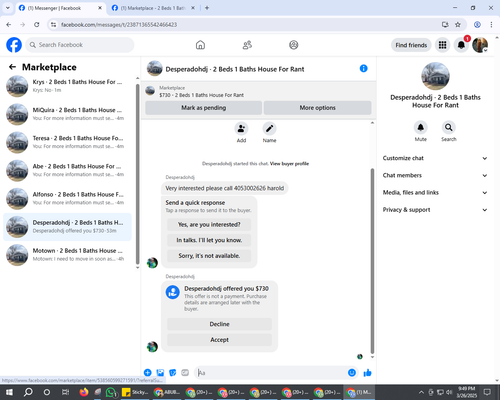Open Friends icon in top navigation
This screenshot has height=400, width=500.
[247, 45]
